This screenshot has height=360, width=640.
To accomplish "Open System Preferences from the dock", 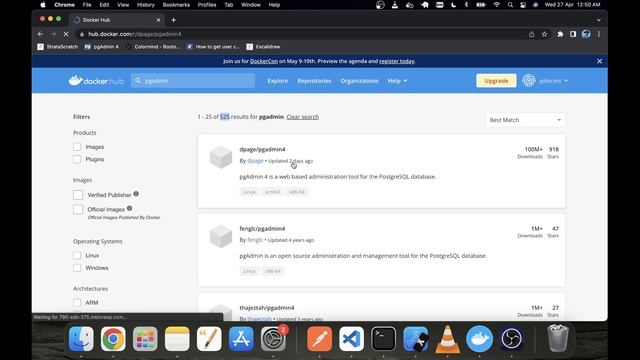I will (x=273, y=339).
